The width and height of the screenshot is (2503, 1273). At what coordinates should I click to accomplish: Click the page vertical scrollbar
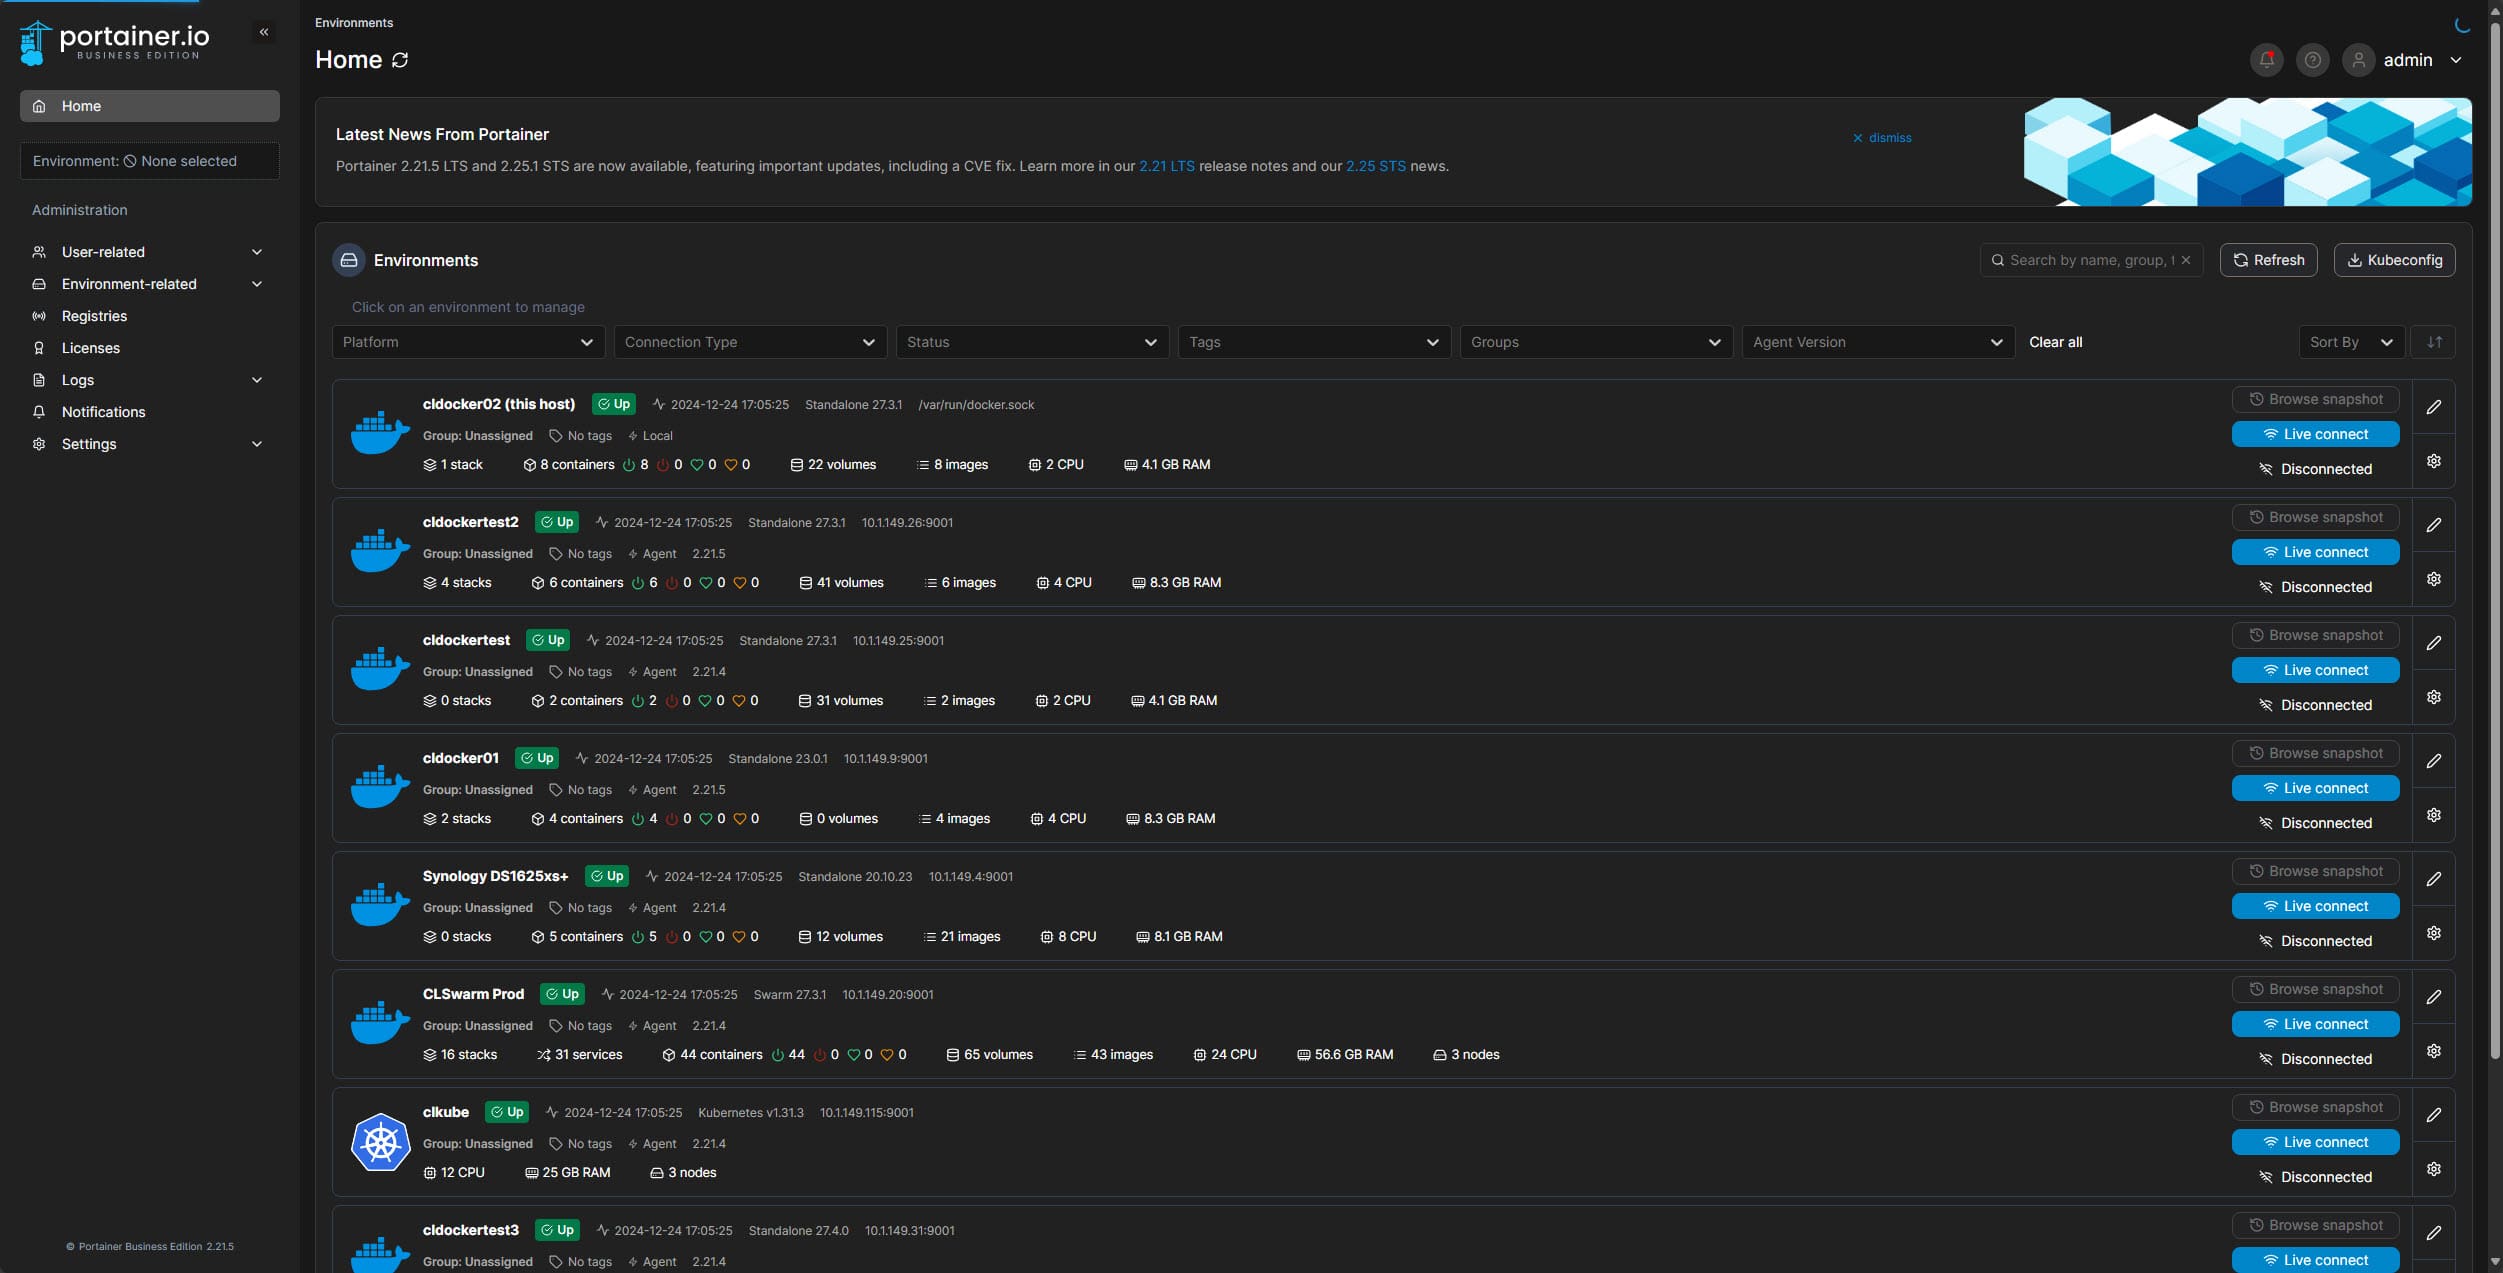2495,540
